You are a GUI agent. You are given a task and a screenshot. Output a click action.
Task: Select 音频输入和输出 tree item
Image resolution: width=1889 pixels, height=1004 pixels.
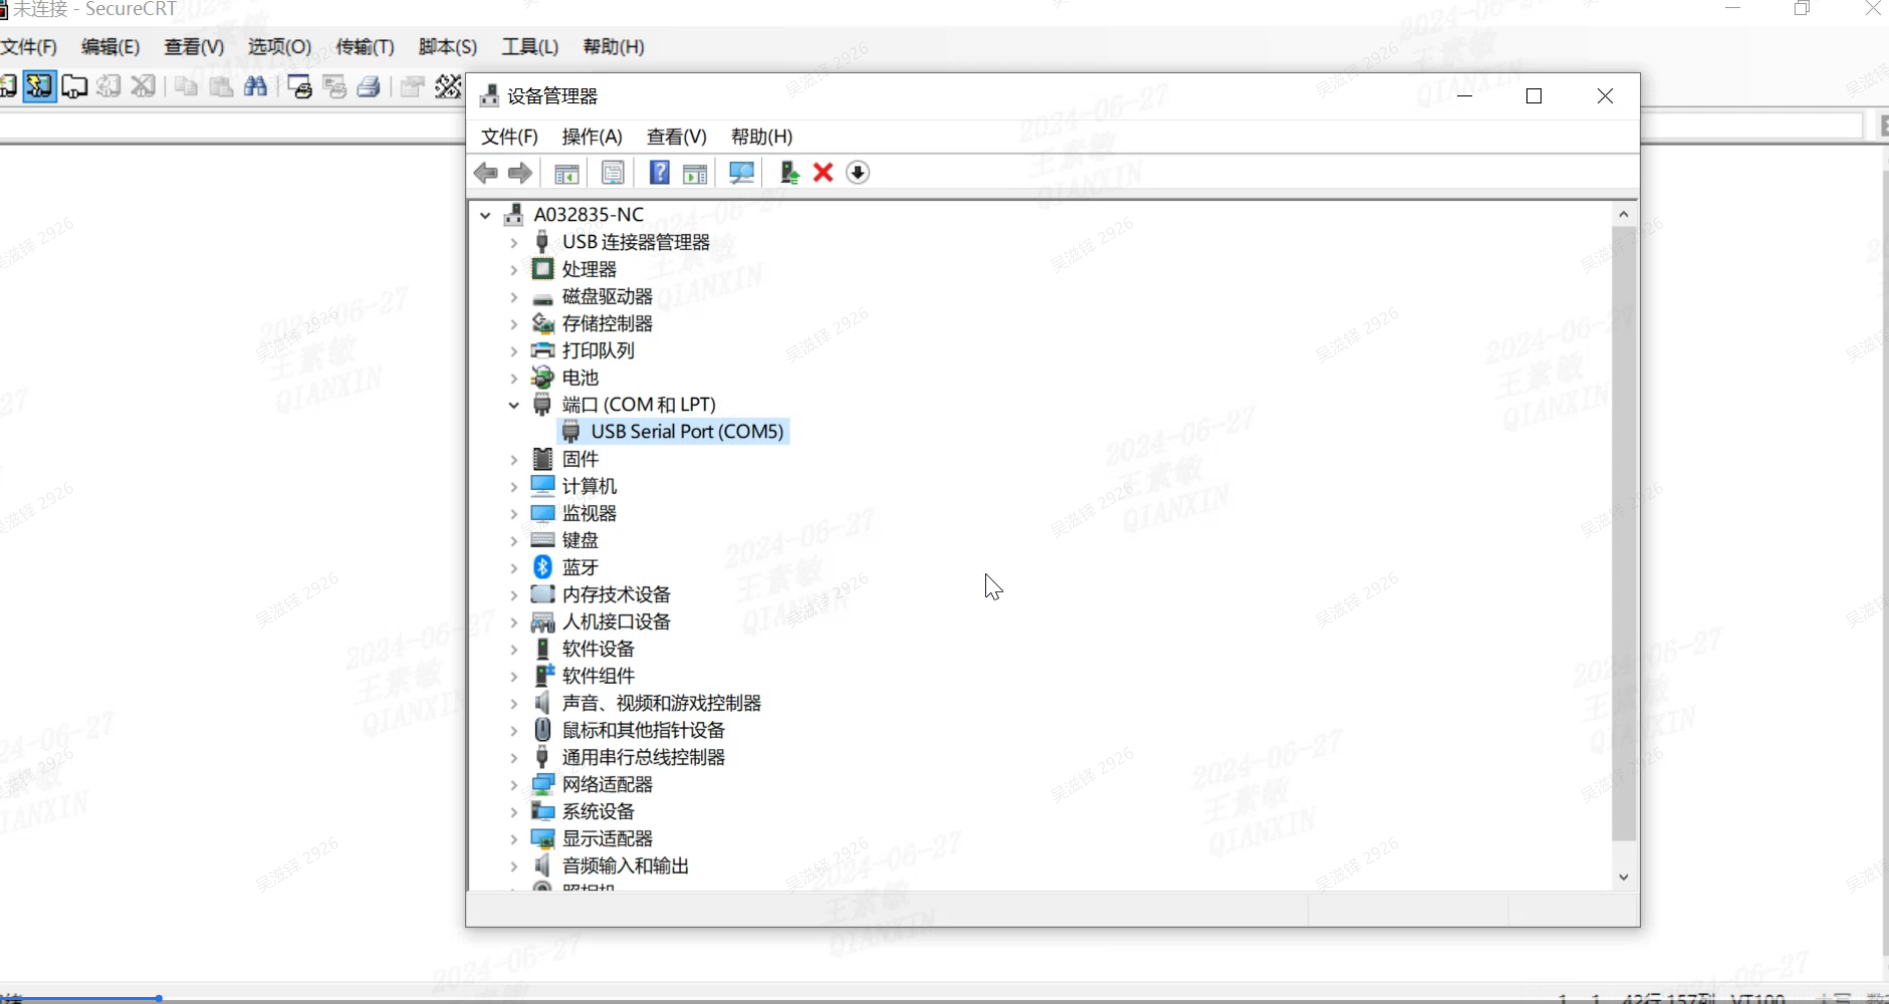click(625, 866)
